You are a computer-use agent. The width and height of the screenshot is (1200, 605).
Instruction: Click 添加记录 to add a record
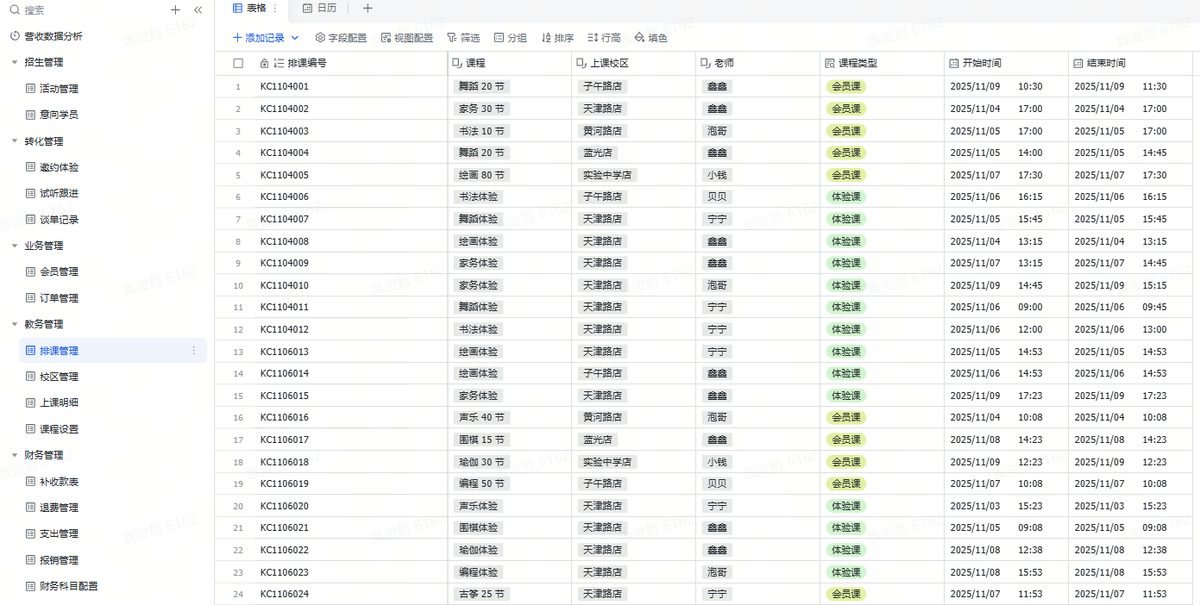[x=258, y=38]
